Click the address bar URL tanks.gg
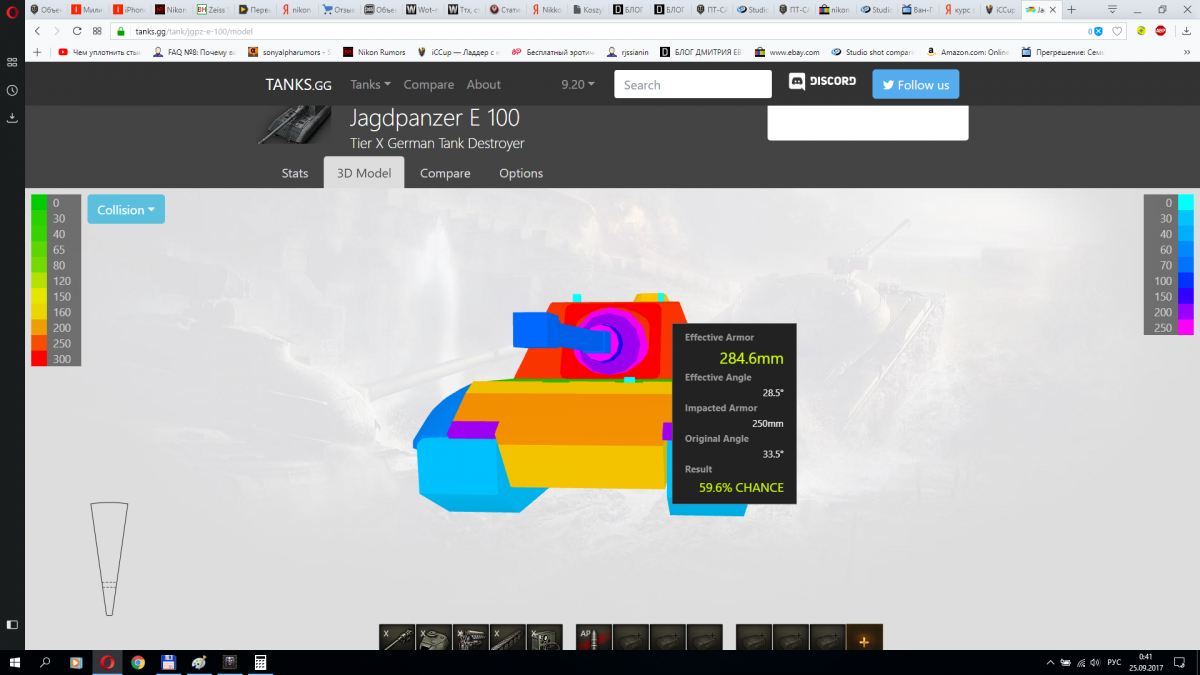The height and width of the screenshot is (675, 1200). [x=194, y=32]
